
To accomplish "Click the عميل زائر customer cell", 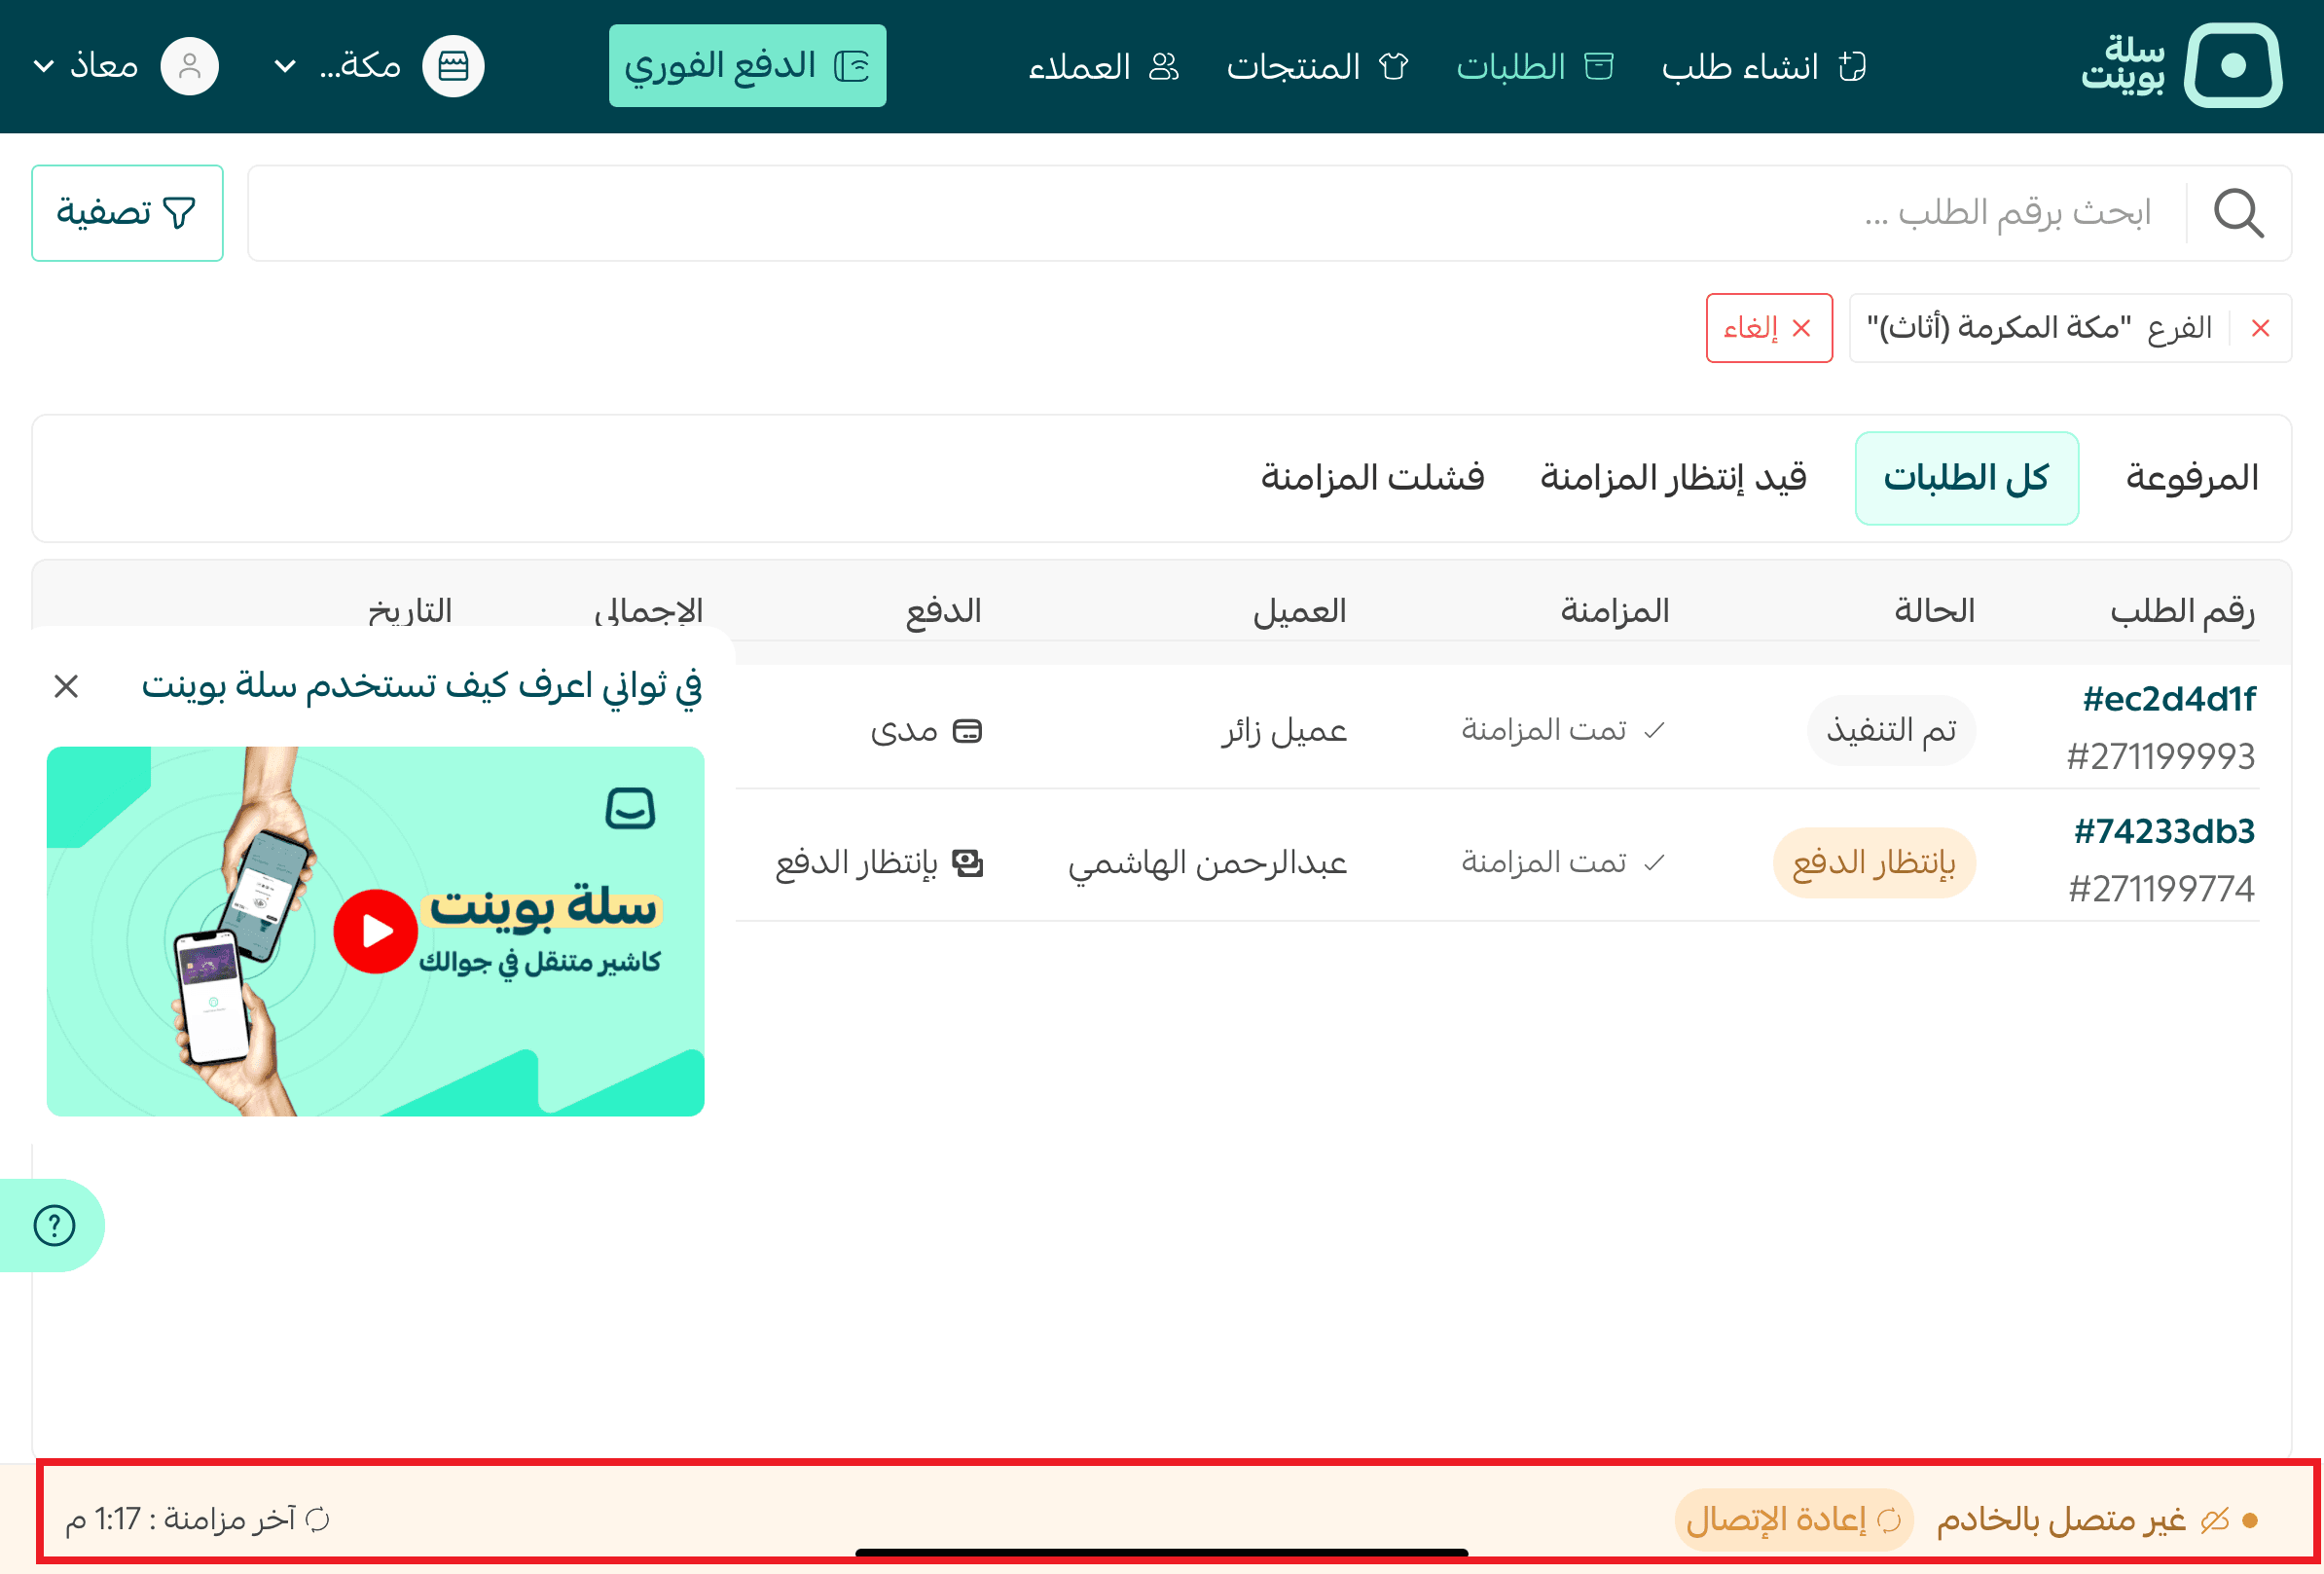I will (1284, 731).
